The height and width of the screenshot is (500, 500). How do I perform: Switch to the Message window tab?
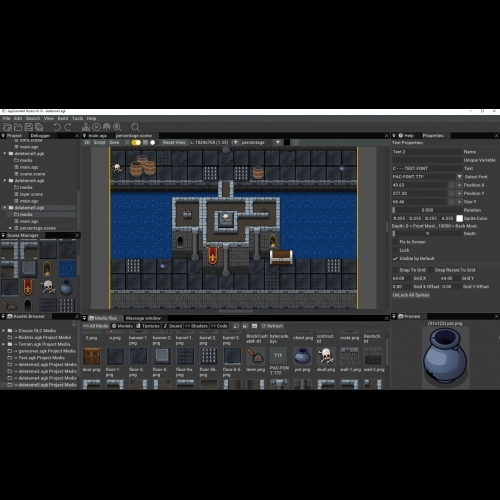point(143,318)
